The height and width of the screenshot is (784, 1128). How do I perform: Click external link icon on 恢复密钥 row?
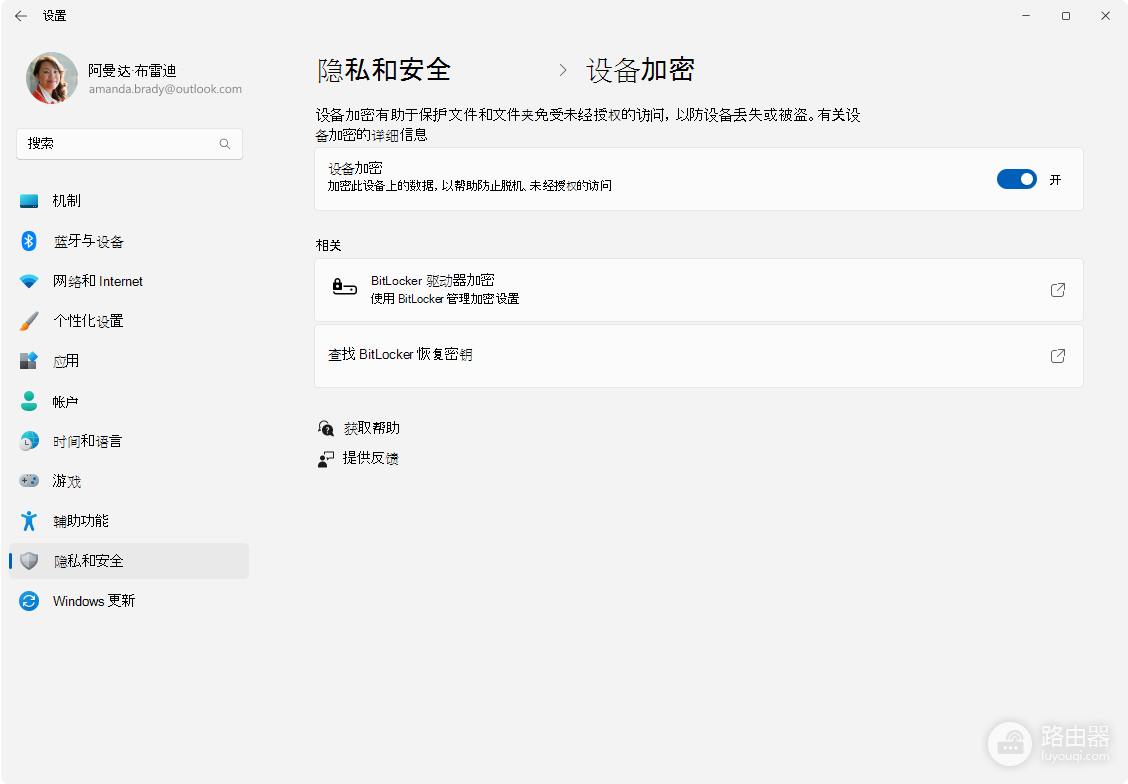coord(1058,356)
